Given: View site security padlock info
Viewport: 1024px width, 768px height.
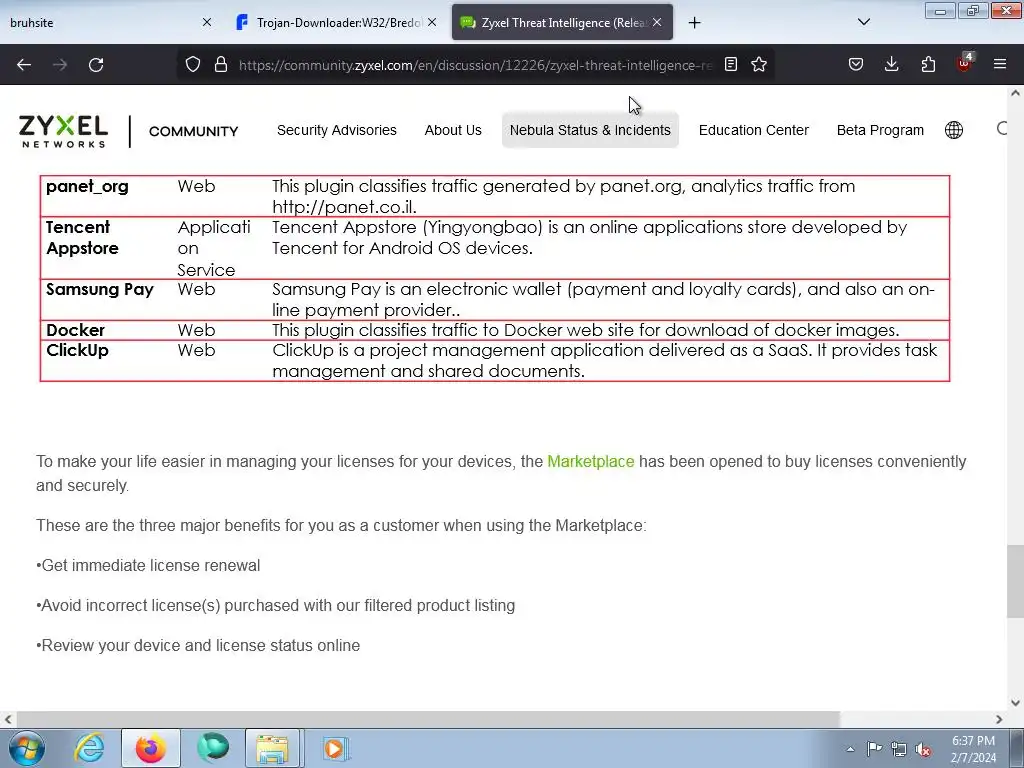Looking at the screenshot, I should 221,65.
